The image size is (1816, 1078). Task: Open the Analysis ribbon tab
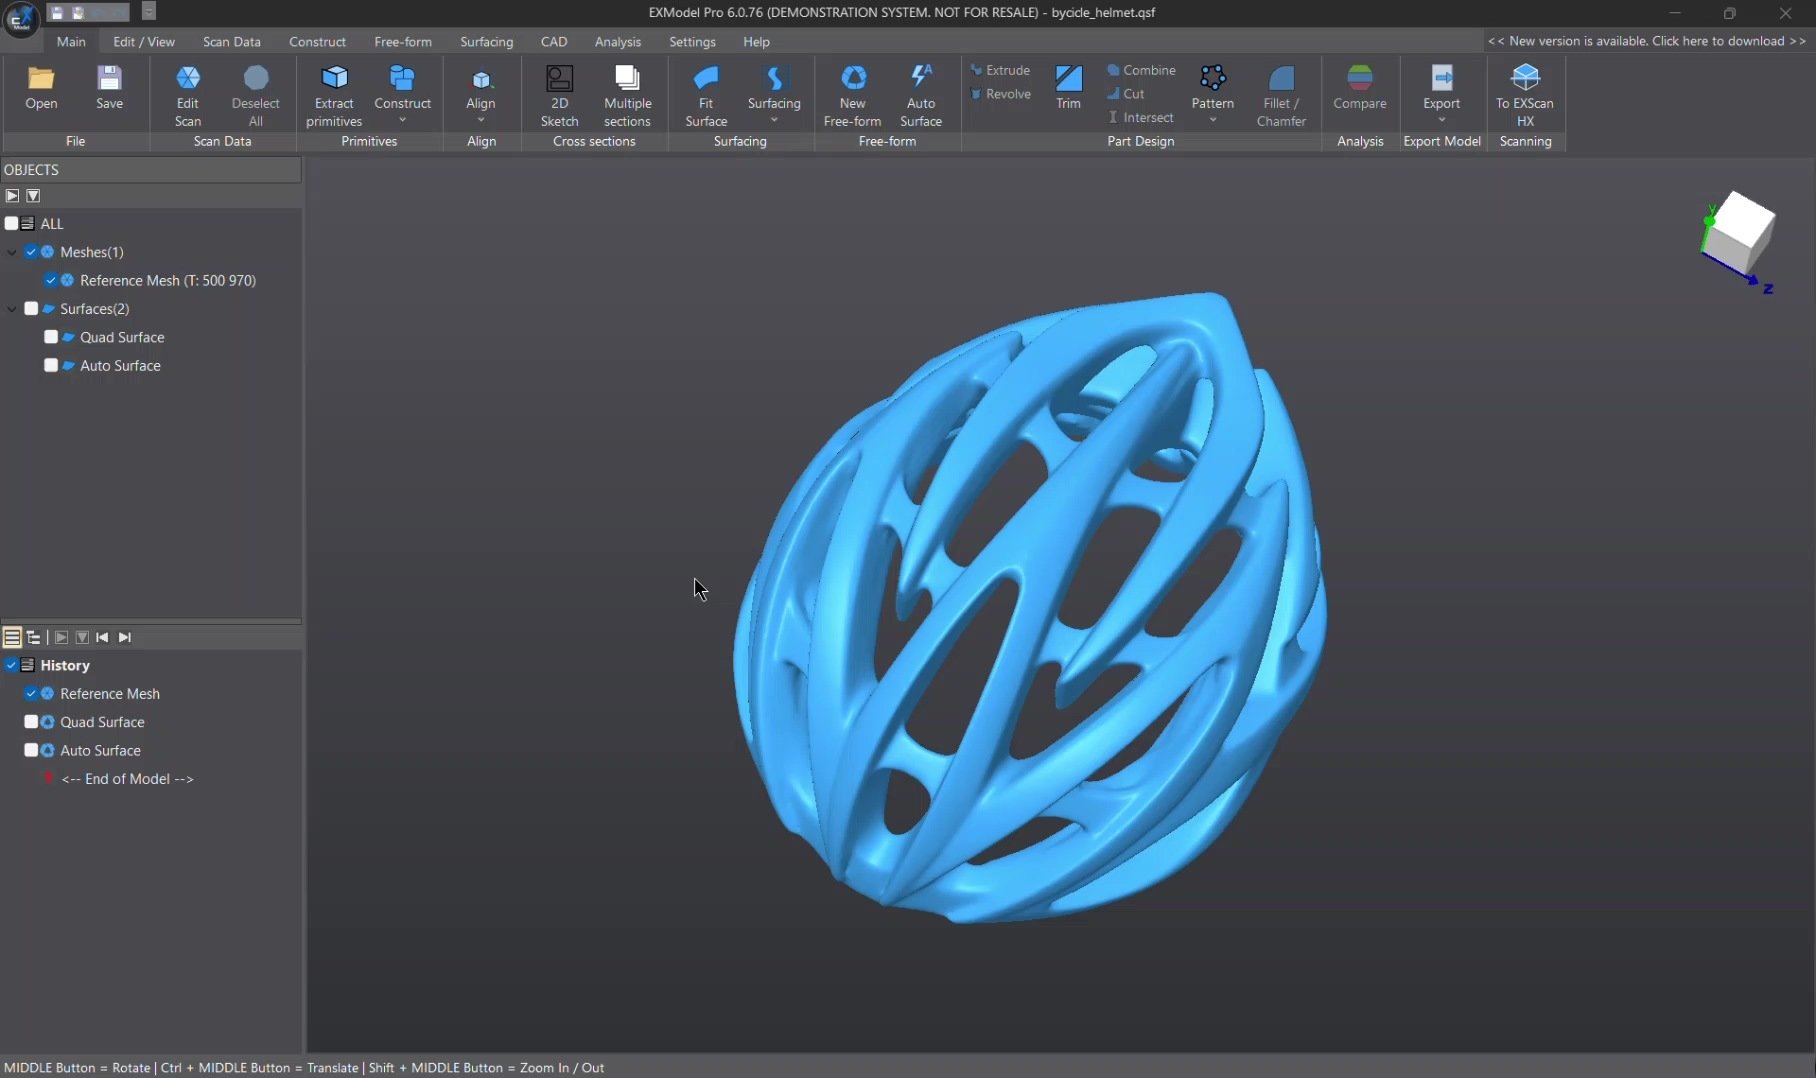tap(617, 42)
